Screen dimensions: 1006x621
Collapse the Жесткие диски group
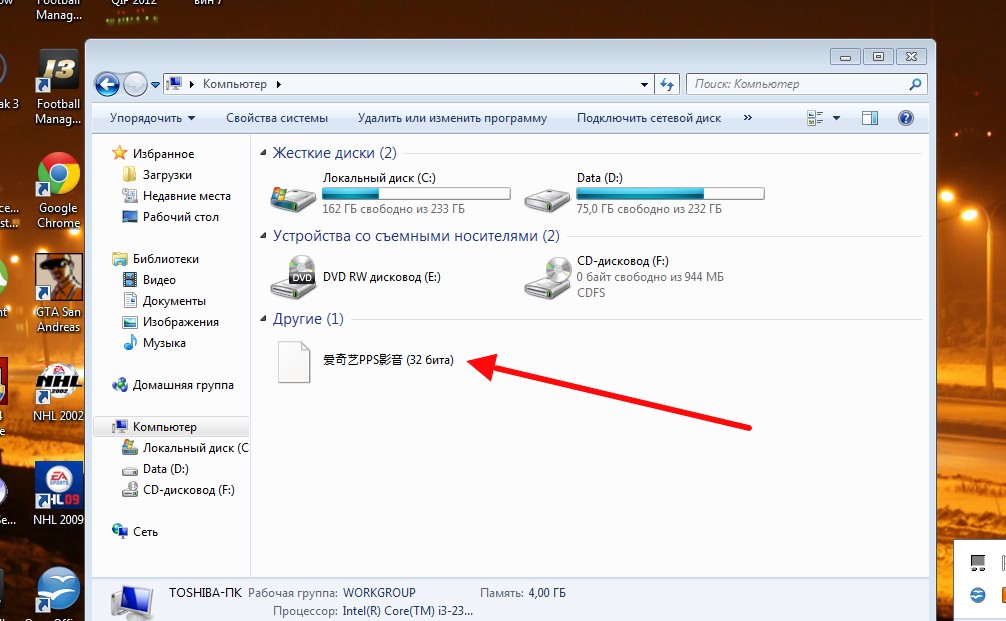click(x=263, y=153)
